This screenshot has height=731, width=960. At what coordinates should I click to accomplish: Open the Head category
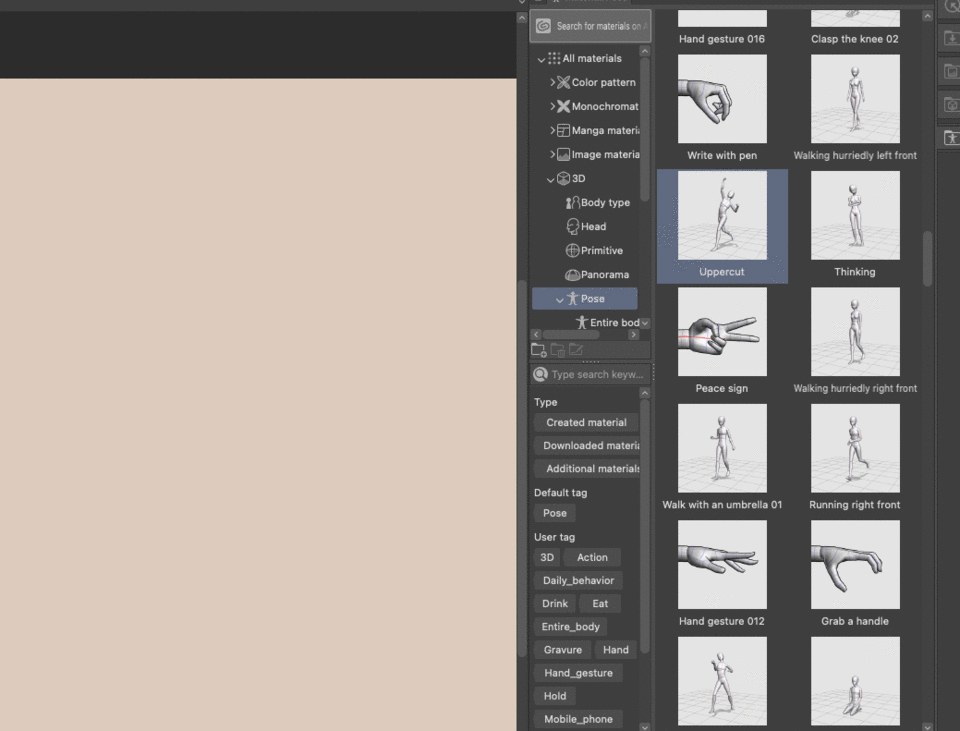(586, 227)
